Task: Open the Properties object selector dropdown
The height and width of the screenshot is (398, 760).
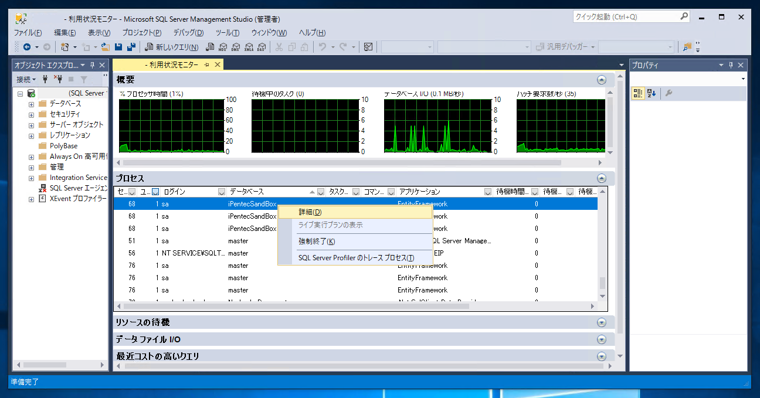Action: pyautogui.click(x=743, y=79)
